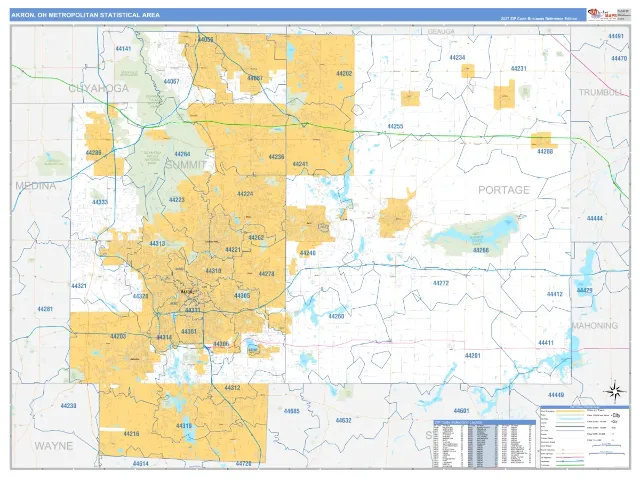Select ZIP code 44312
The height and width of the screenshot is (480, 640).
232,388
